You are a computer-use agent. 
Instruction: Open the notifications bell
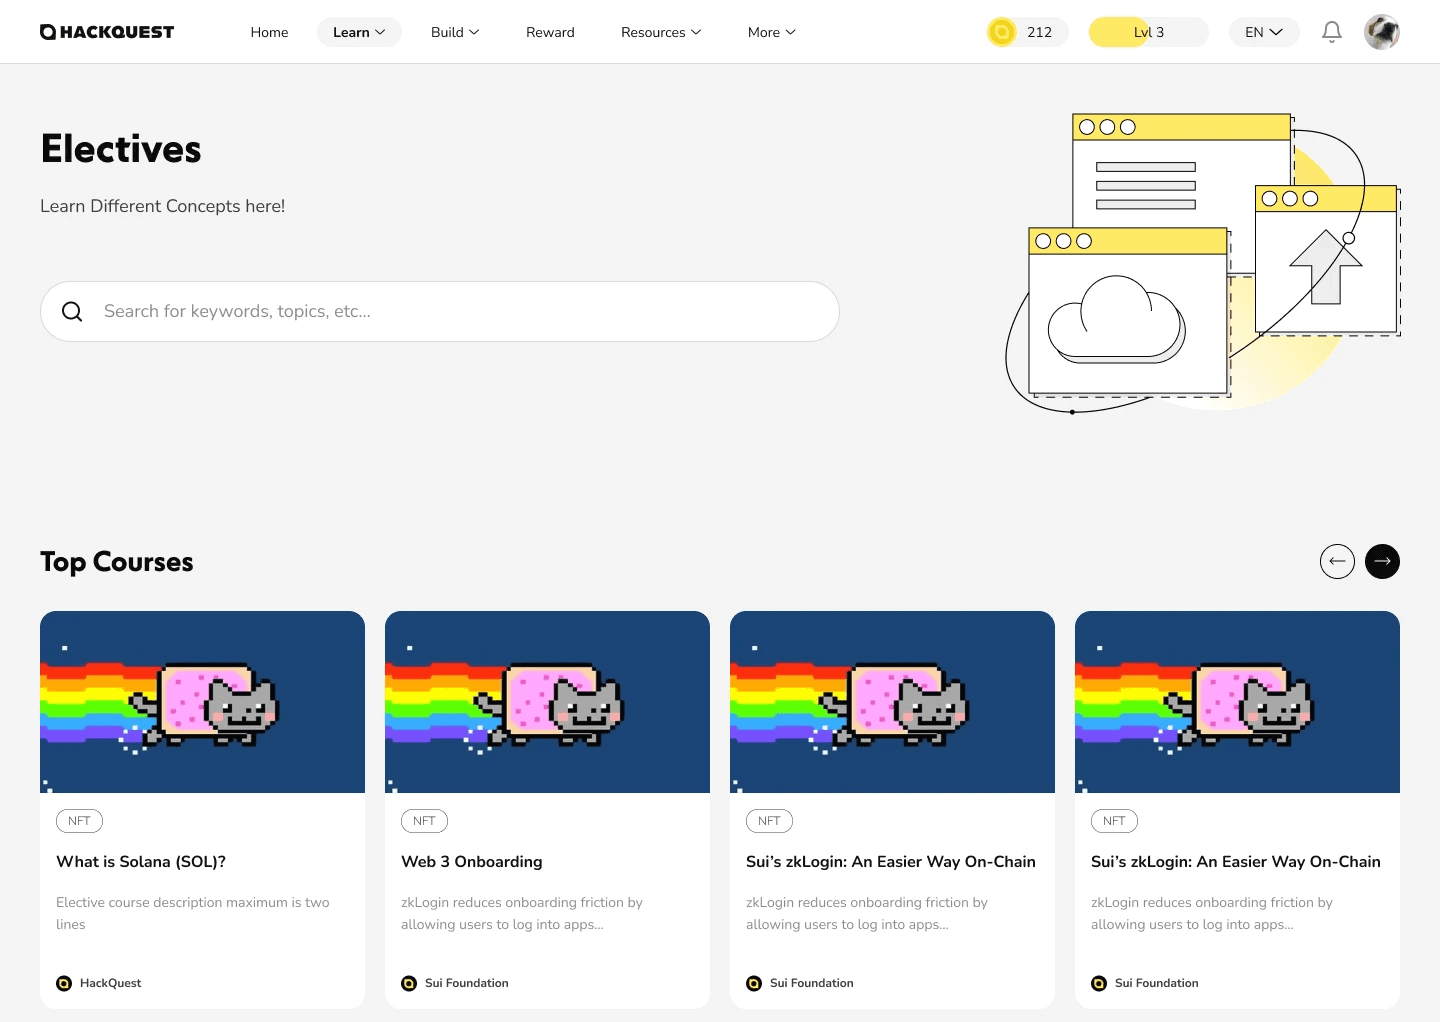pos(1332,32)
